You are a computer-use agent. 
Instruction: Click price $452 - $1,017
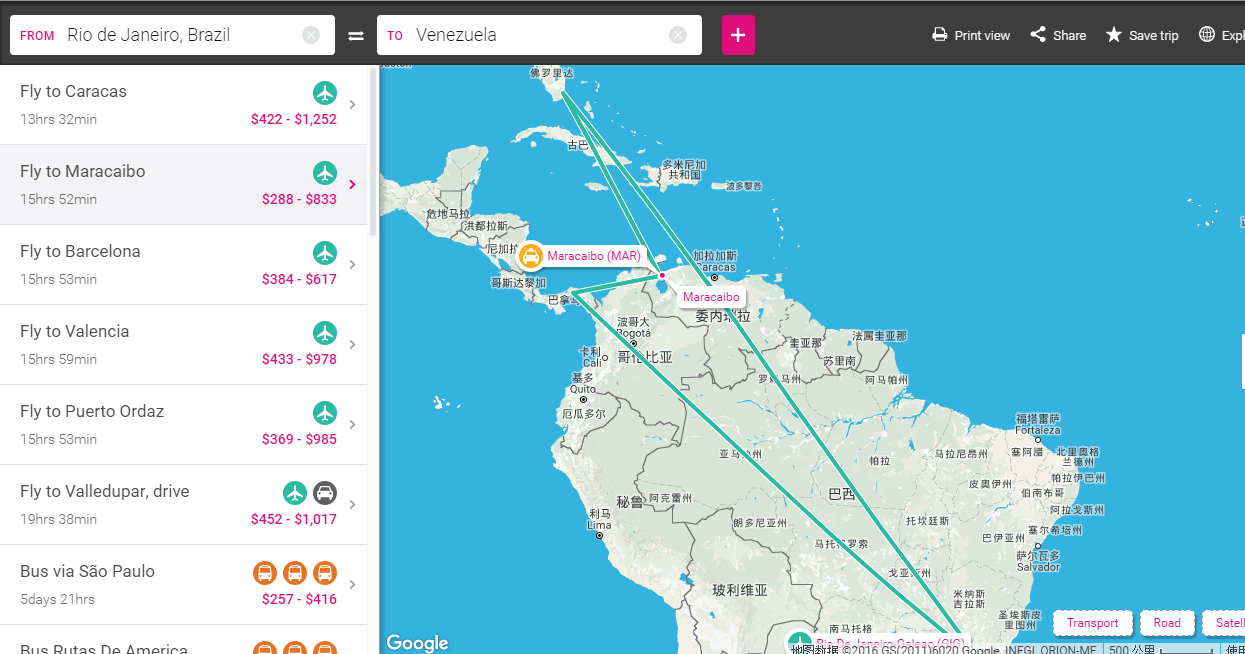(x=294, y=519)
